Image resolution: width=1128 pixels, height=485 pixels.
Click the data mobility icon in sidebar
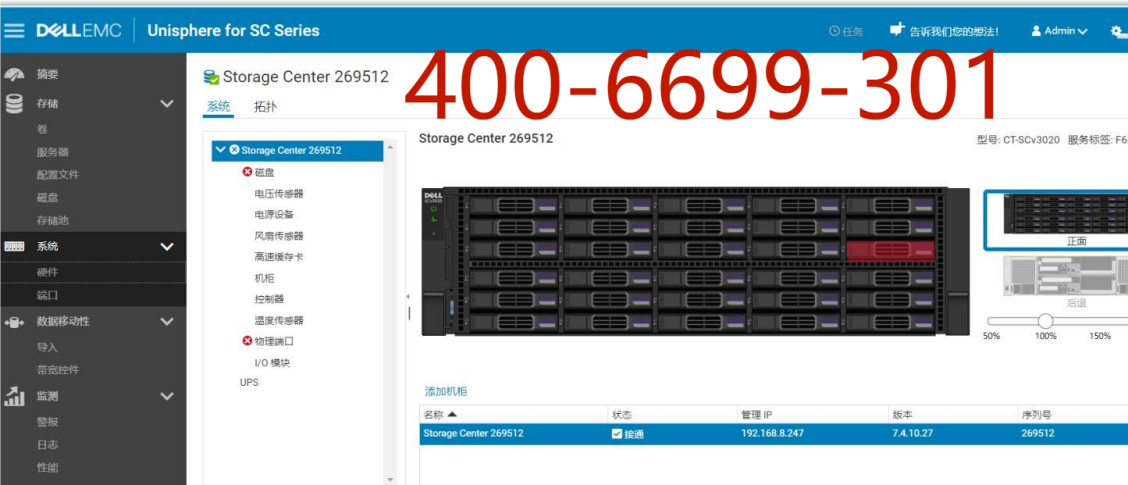point(14,322)
